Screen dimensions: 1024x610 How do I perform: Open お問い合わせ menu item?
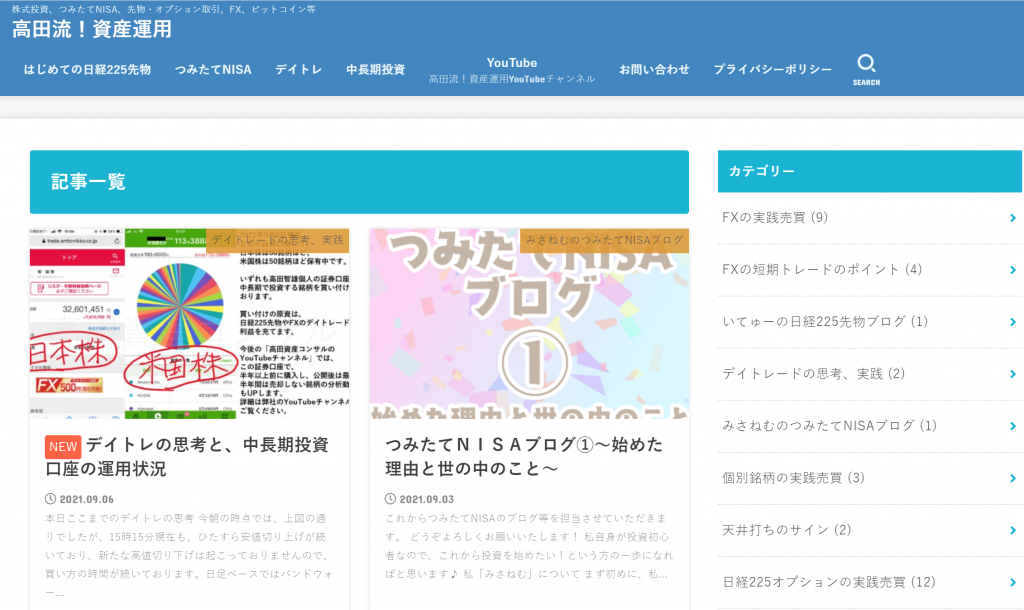pos(654,69)
